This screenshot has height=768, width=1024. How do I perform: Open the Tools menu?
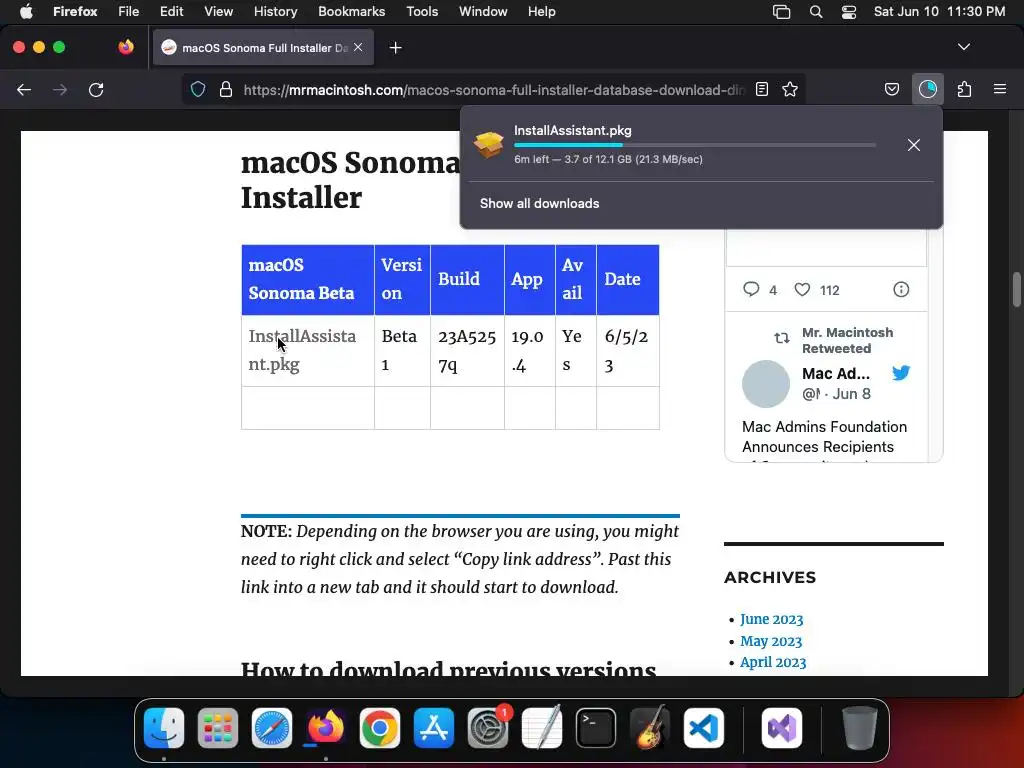pos(422,12)
